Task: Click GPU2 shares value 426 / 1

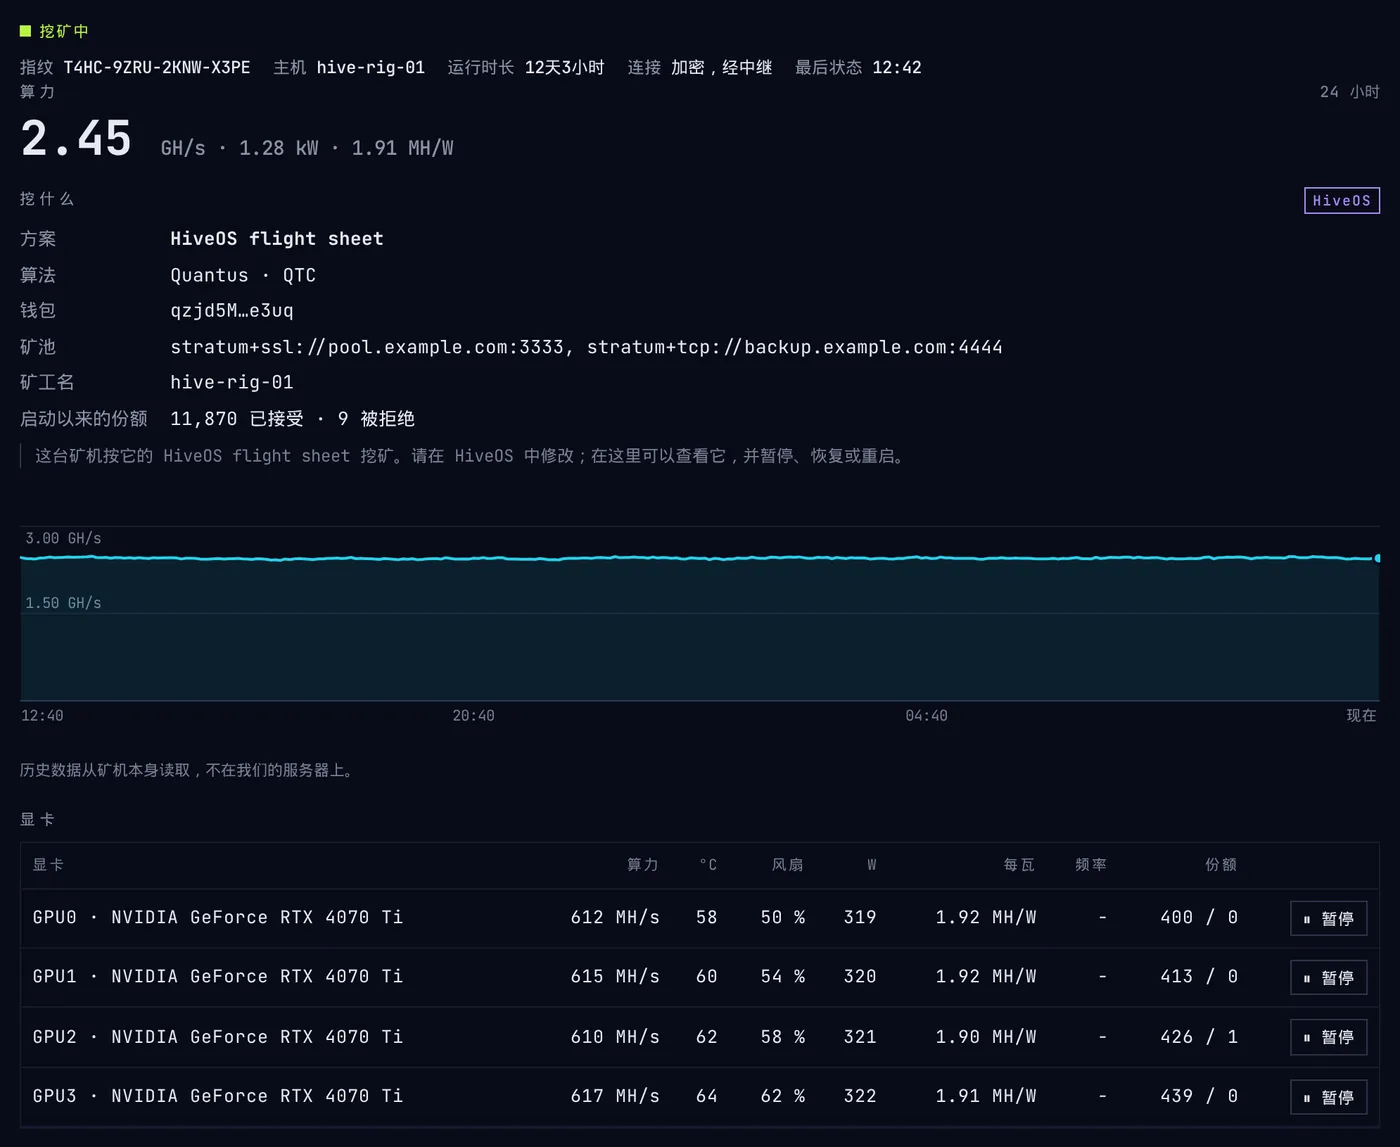Action: (1199, 1037)
